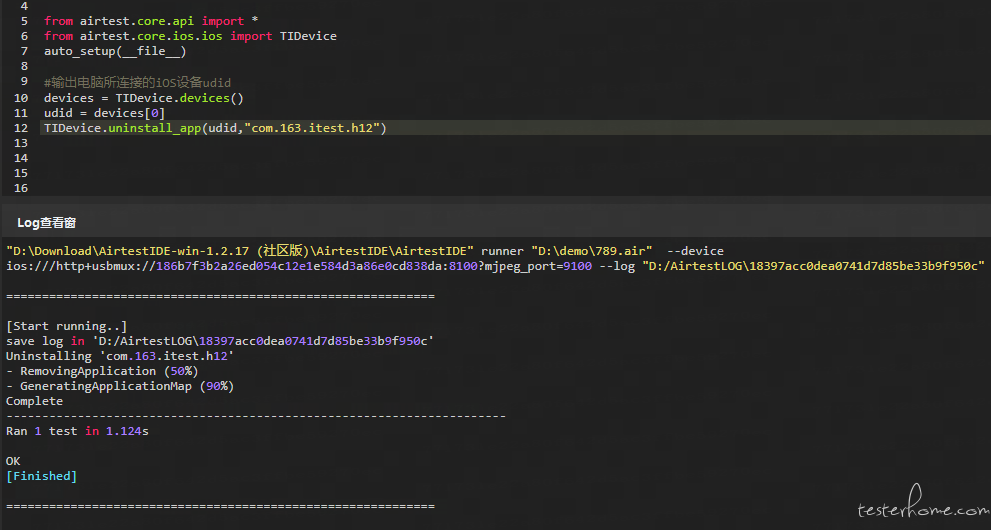Viewport: 991px width, 530px height.
Task: Click the OK result text in the log
Action: tap(13, 461)
